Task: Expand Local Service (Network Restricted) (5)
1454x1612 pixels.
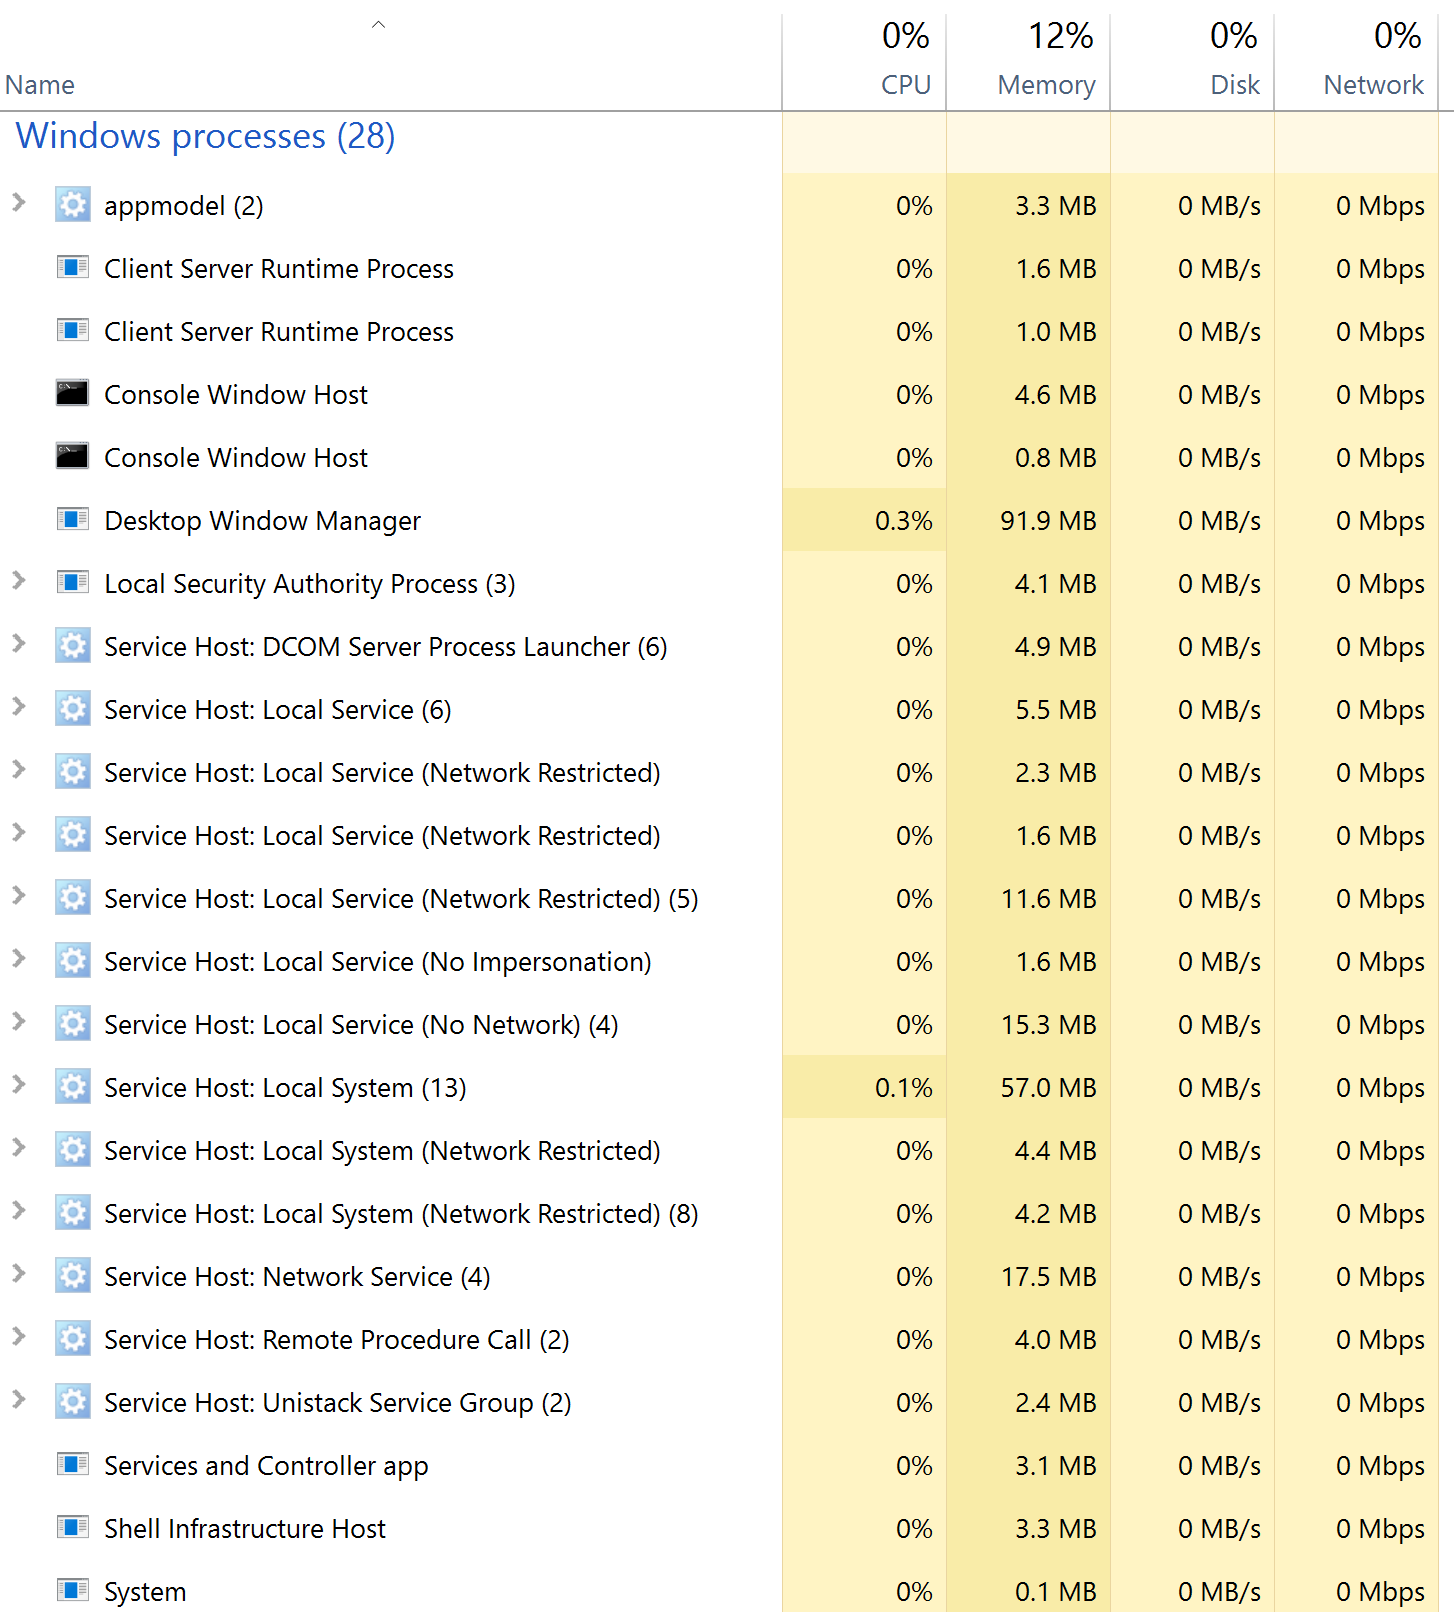Action: coord(19,896)
